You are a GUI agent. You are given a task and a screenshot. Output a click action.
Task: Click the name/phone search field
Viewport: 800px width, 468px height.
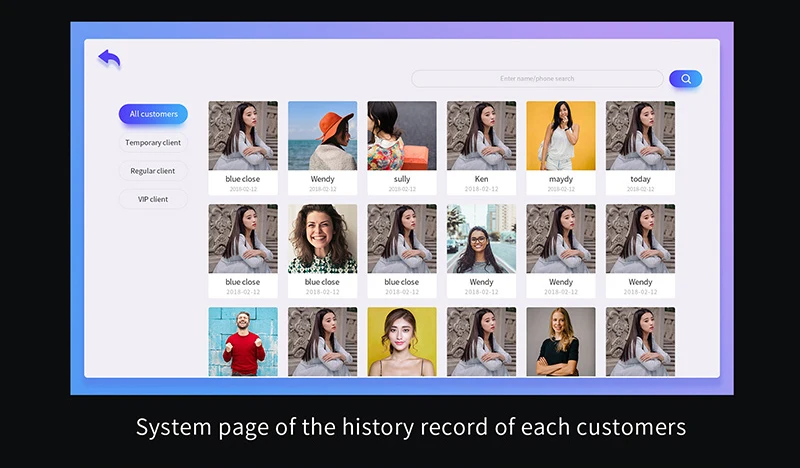[537, 79]
